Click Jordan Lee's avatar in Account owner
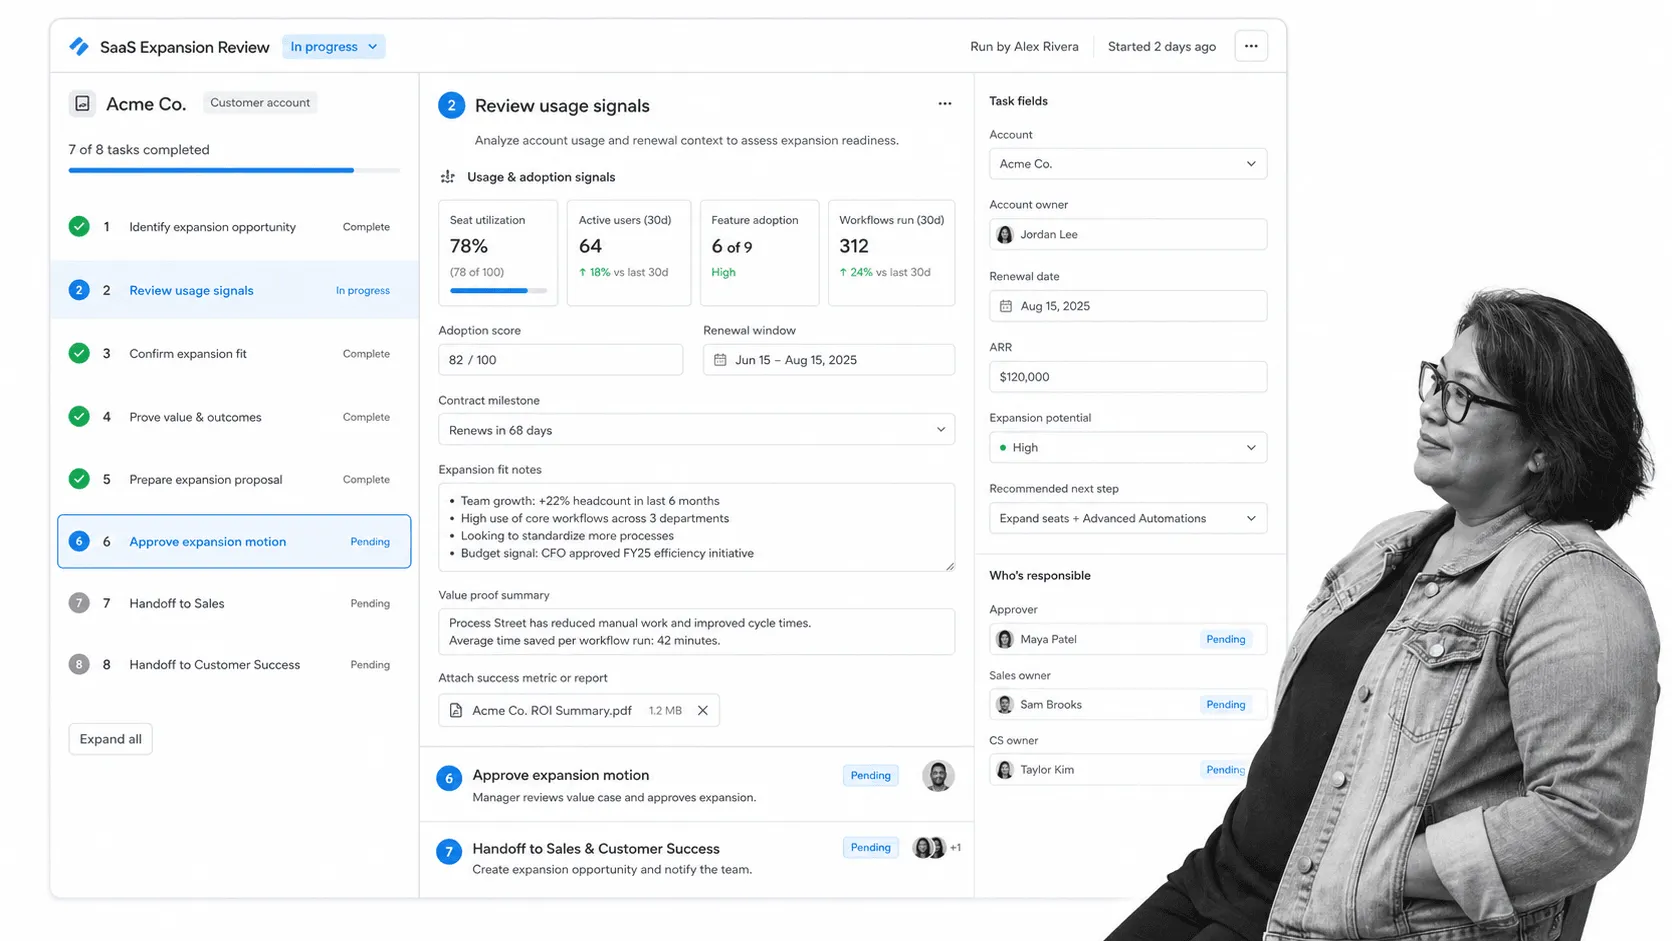The image size is (1672, 941). pos(1005,234)
